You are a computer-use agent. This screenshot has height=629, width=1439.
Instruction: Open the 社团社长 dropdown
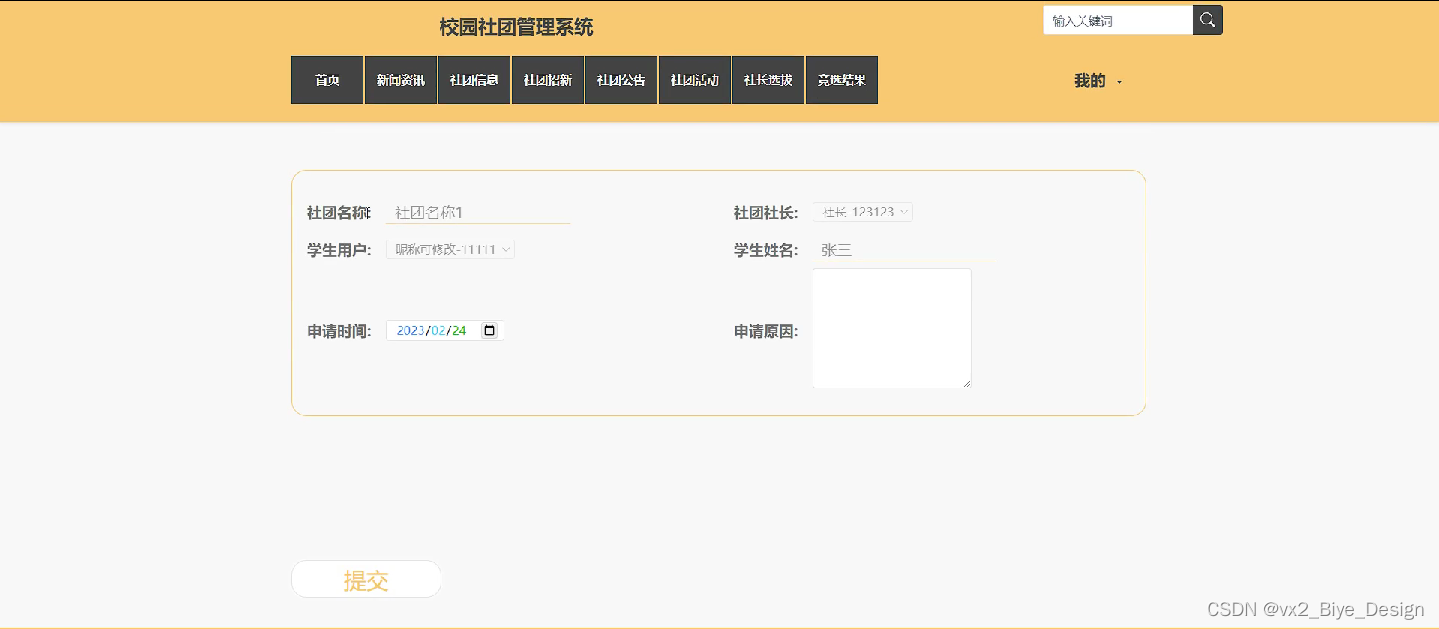[863, 212]
